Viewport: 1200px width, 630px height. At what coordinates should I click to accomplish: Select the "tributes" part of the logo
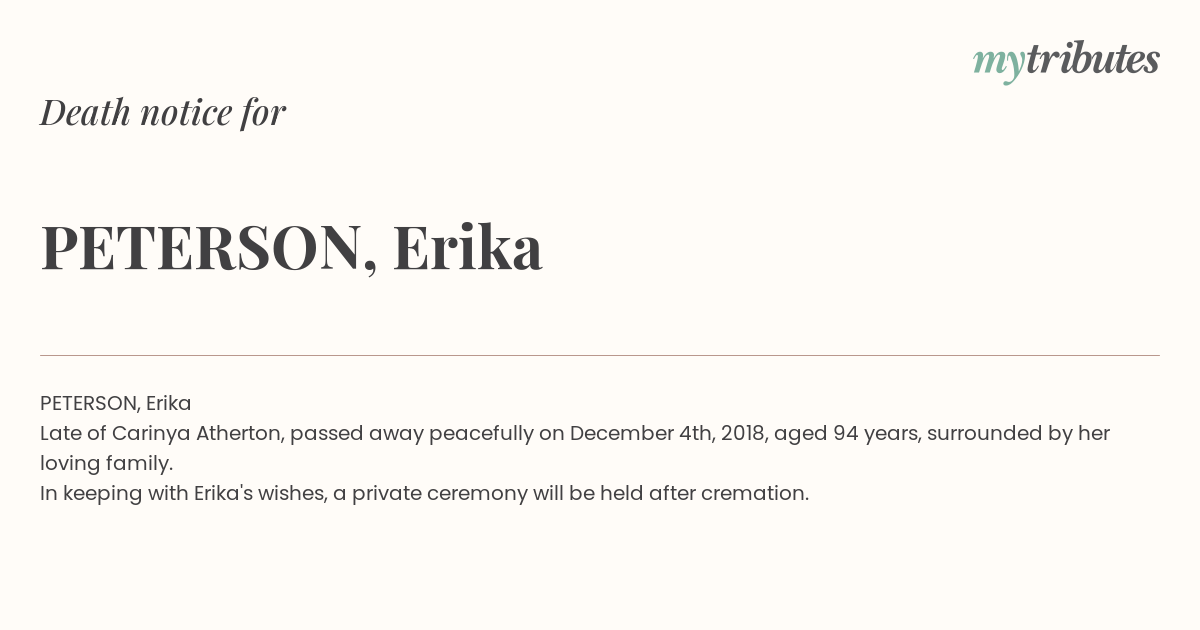pos(1092,60)
